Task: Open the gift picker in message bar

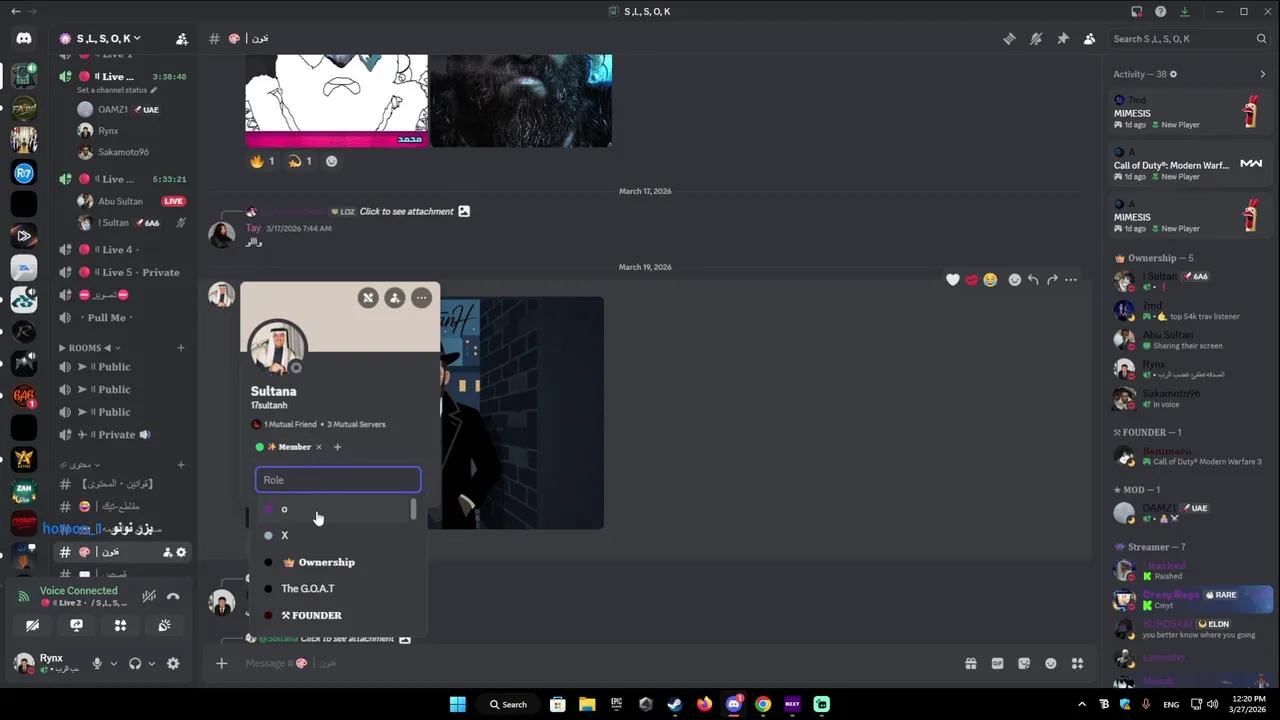Action: tap(970, 663)
